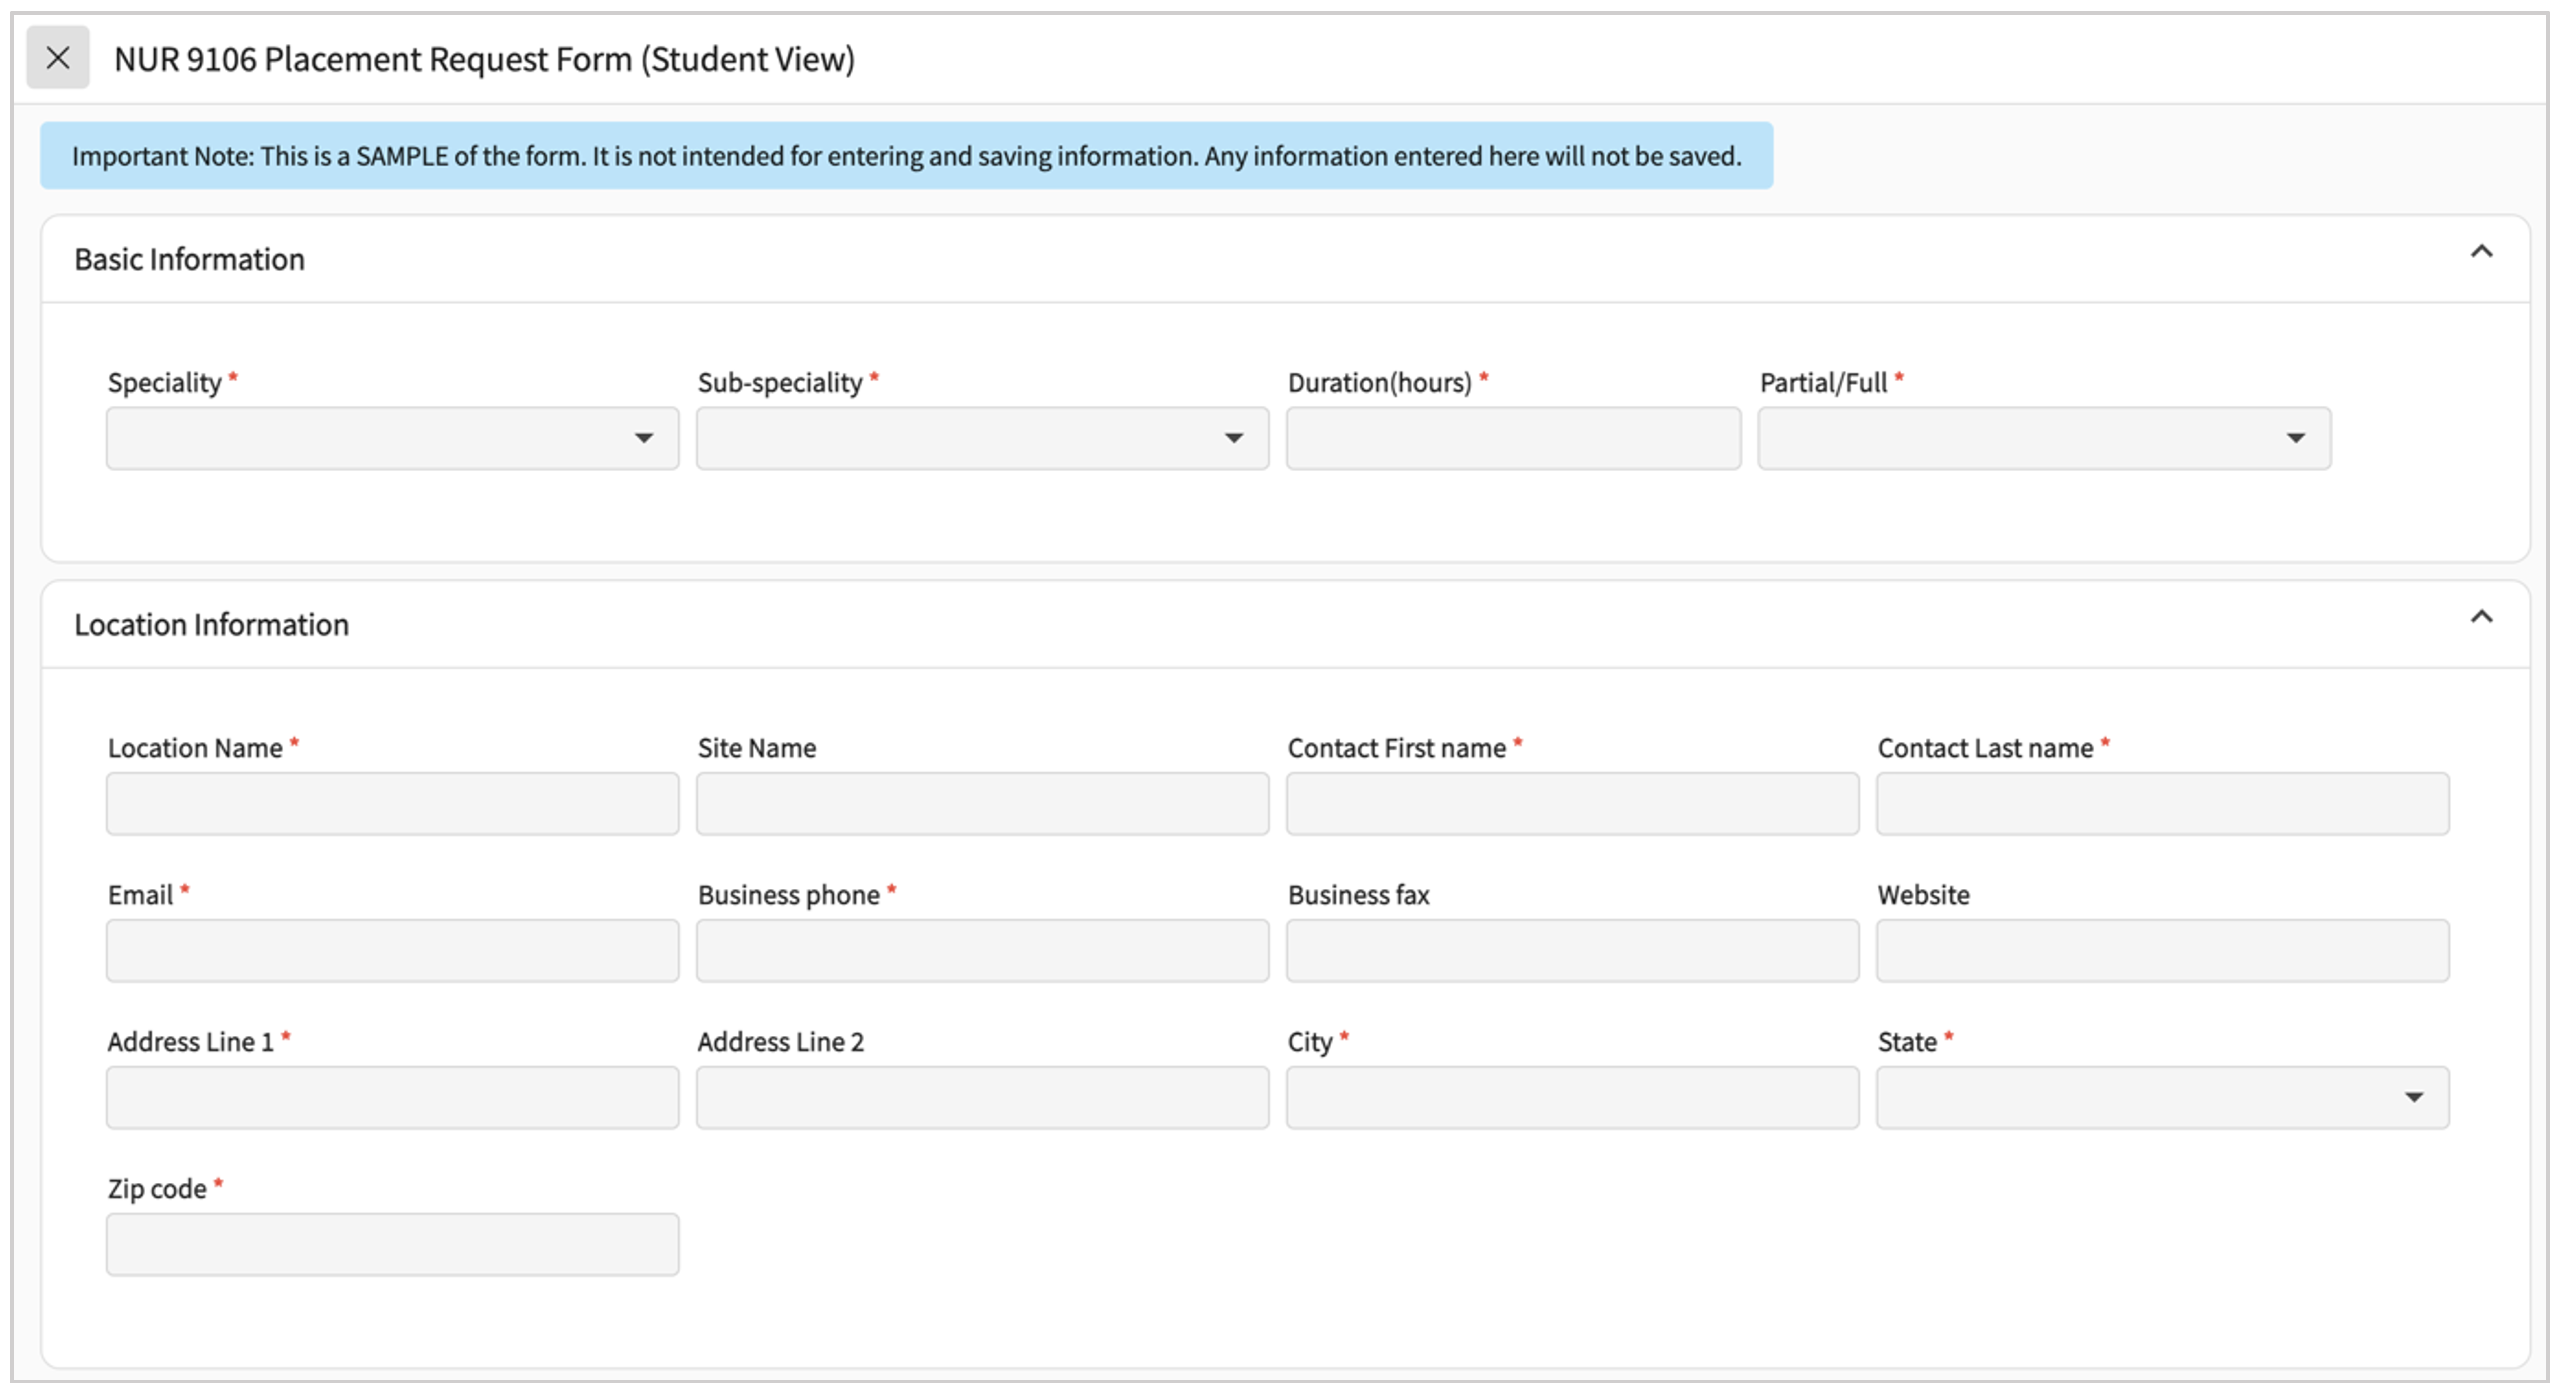Screen dimensions: 2558x1392
Task: Open the State dropdown list
Action: (2162, 1097)
